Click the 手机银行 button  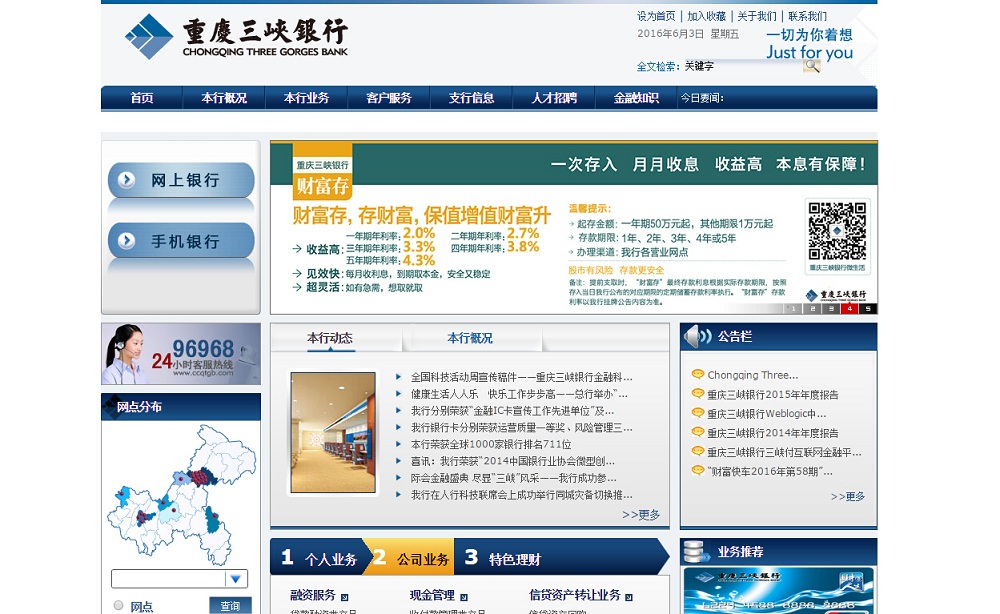[x=181, y=240]
